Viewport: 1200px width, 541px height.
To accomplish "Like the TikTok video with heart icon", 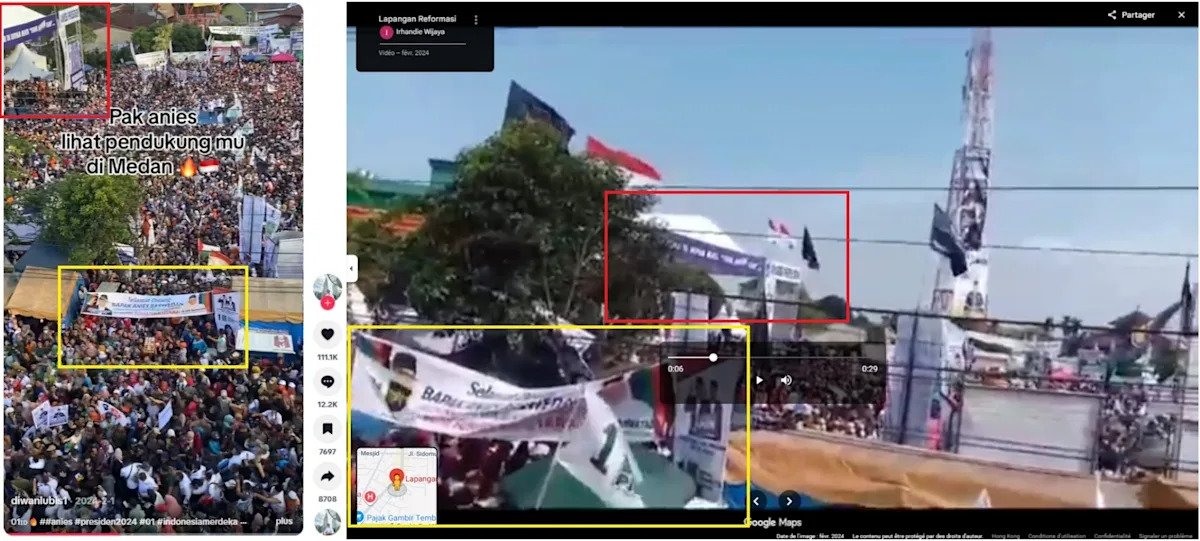I will [326, 335].
